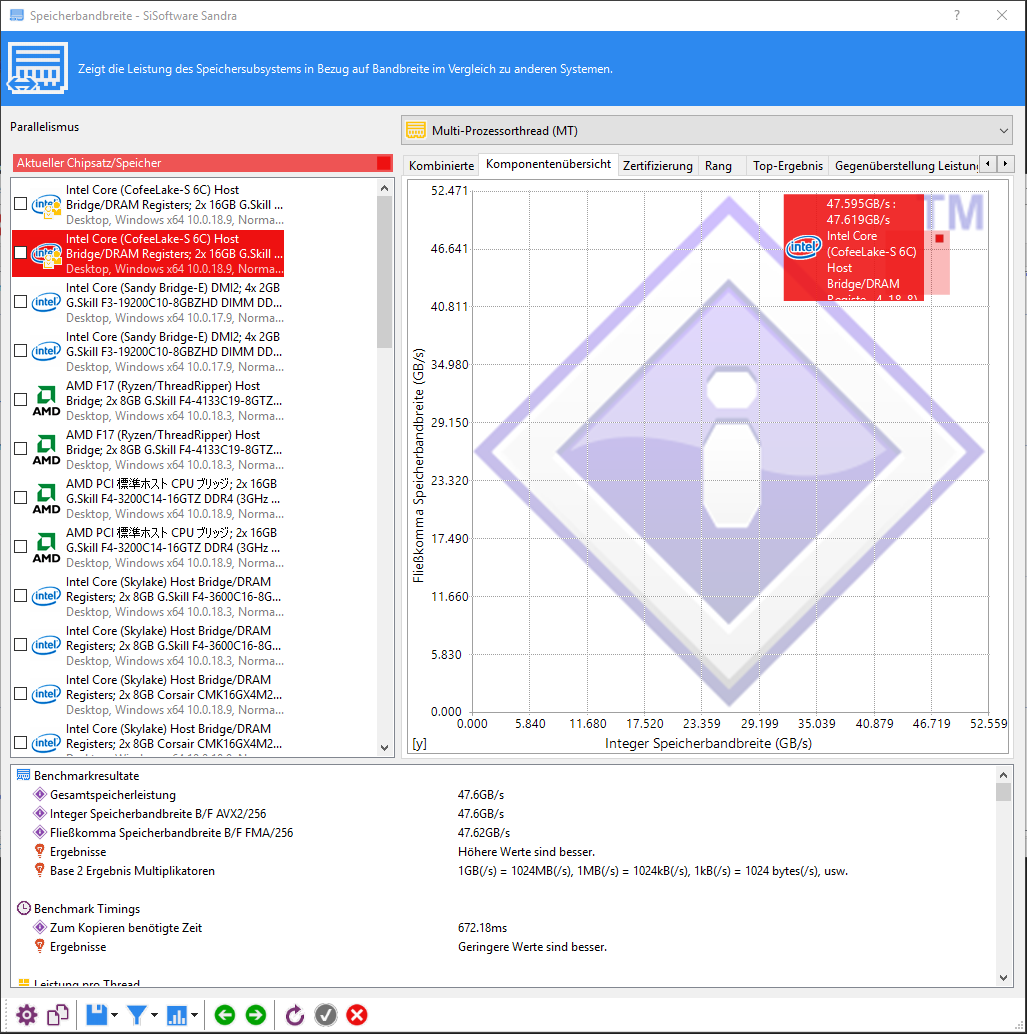Click the red tooltip box on chart
This screenshot has width=1027, height=1034.
pyautogui.click(x=854, y=247)
